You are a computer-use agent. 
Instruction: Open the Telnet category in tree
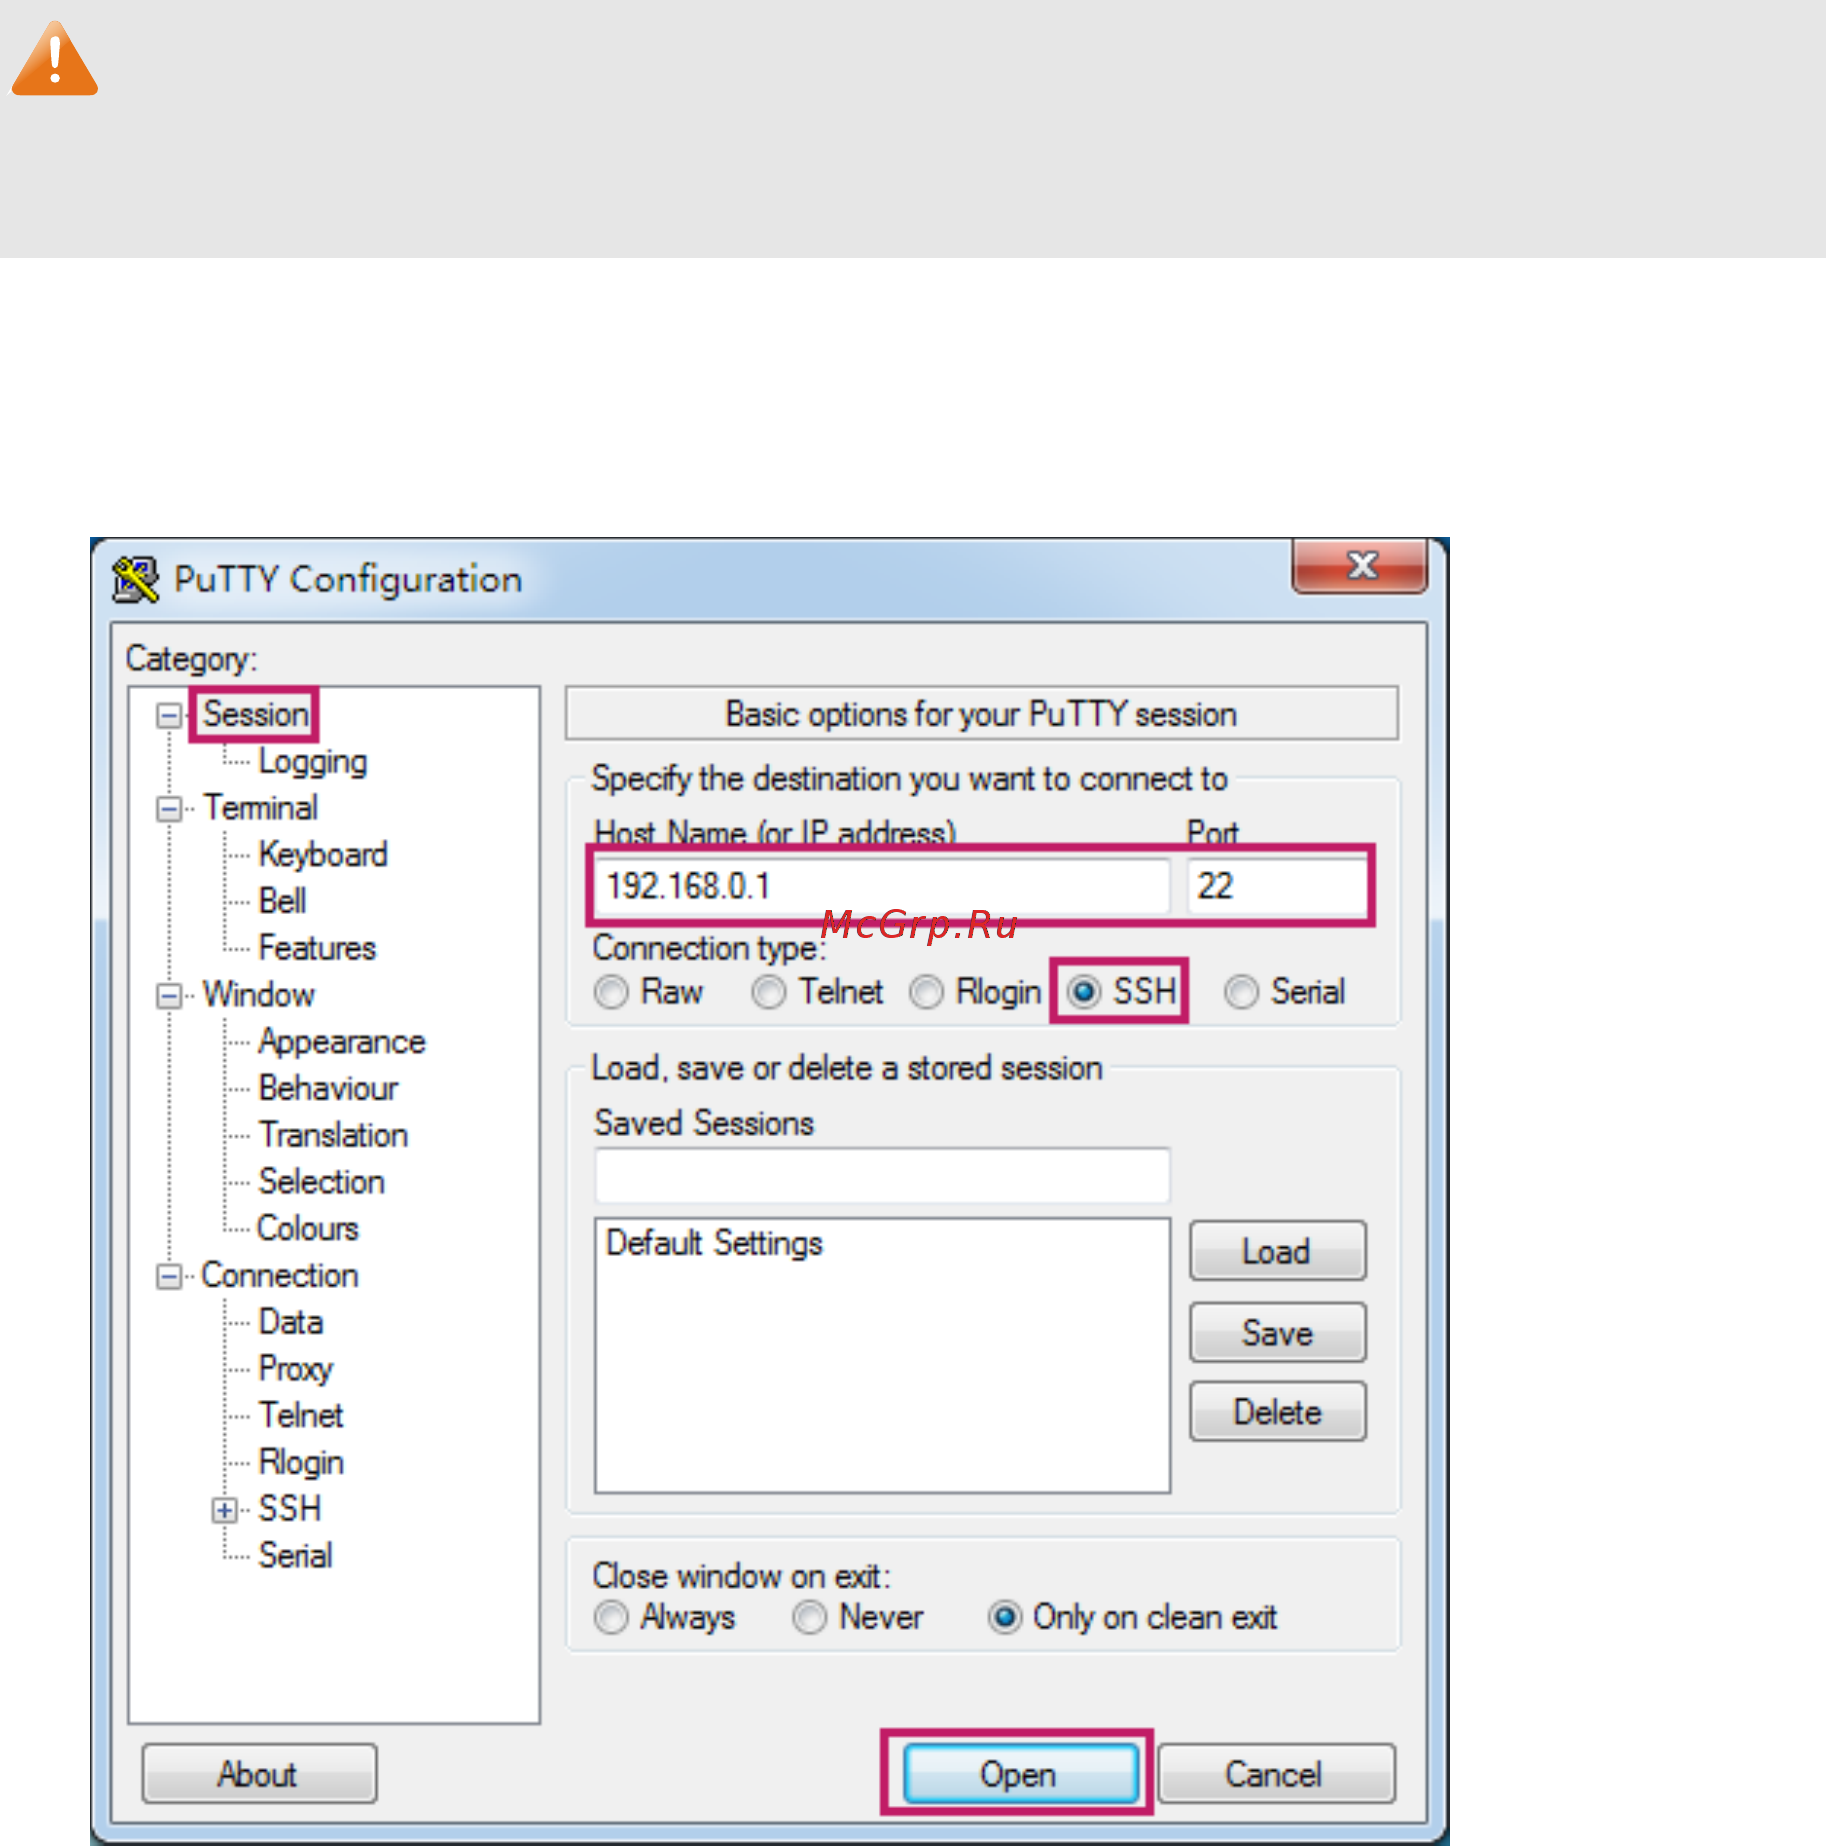(x=301, y=1415)
